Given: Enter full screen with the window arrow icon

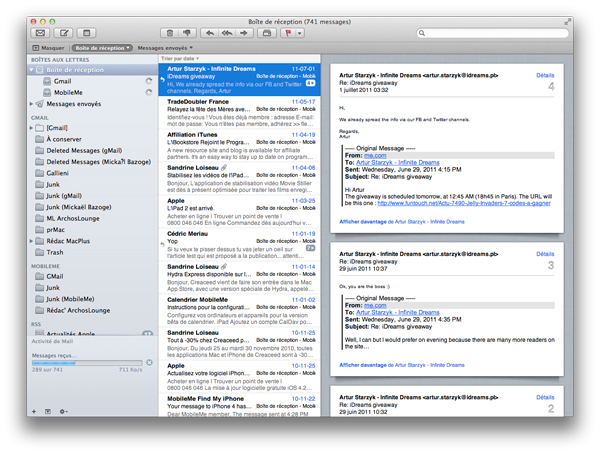Looking at the screenshot, I should click(x=567, y=22).
